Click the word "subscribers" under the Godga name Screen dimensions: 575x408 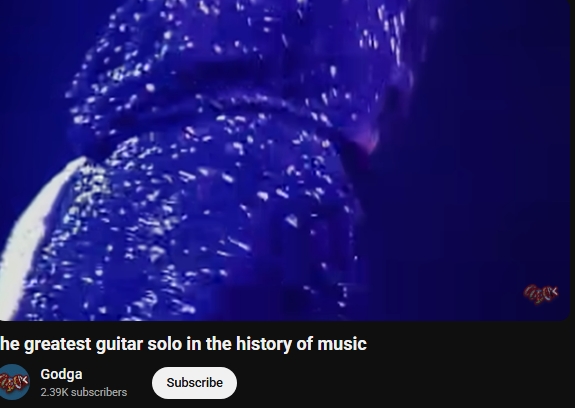(99, 392)
